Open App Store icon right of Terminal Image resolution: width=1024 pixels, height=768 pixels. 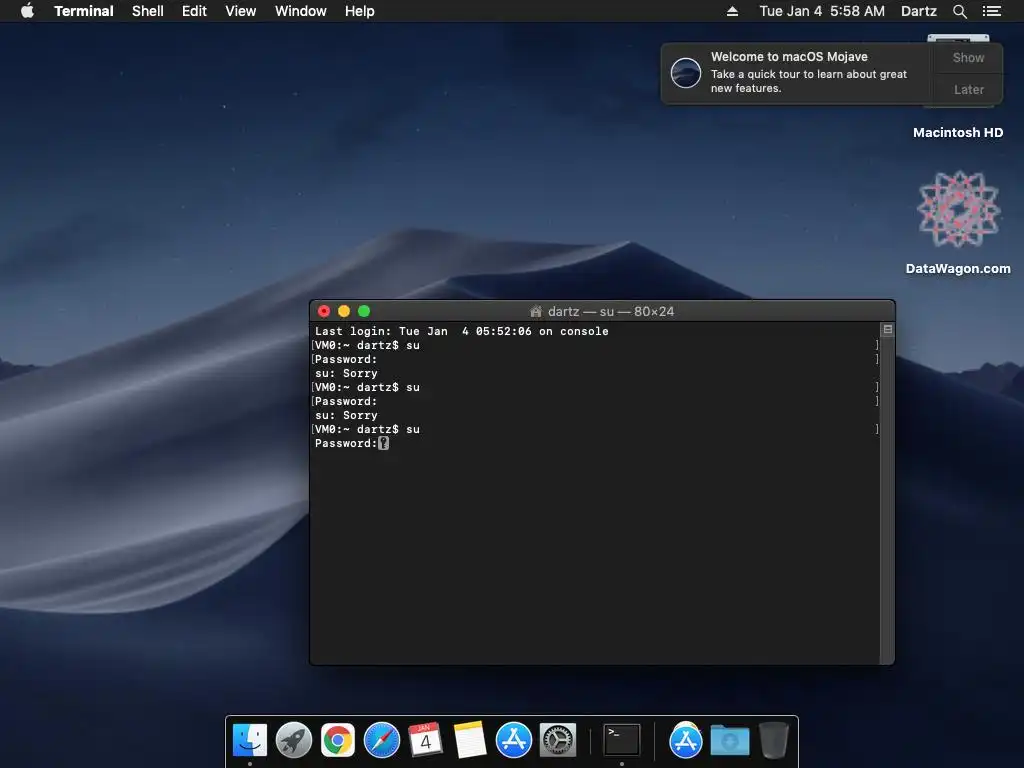point(685,741)
